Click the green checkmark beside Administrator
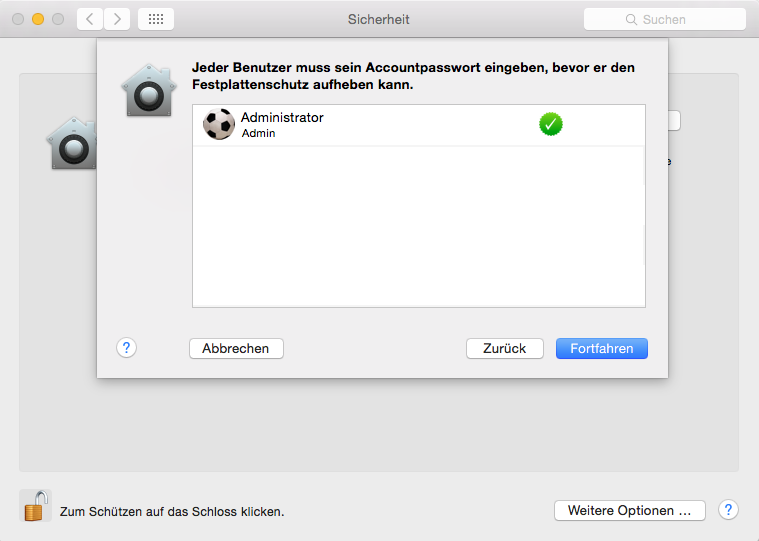The image size is (759, 541). coord(551,124)
